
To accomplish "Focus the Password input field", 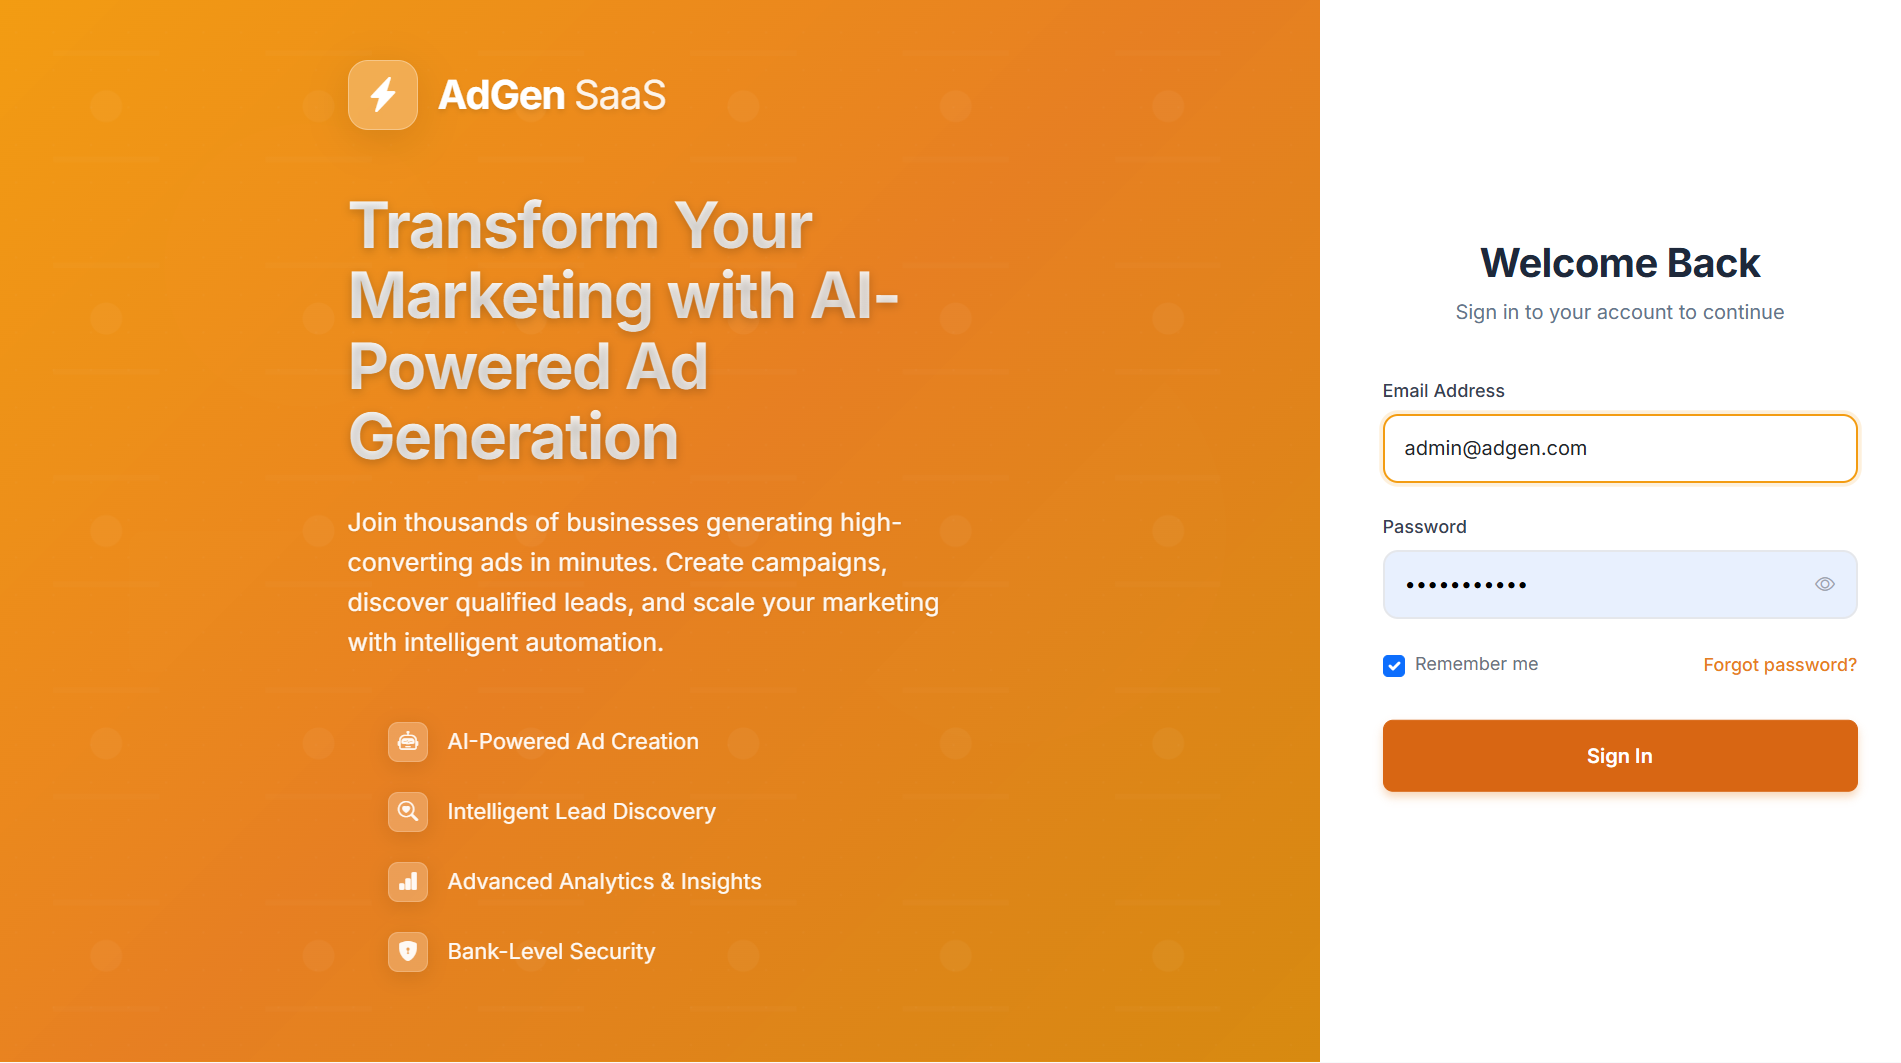I will pyautogui.click(x=1620, y=584).
